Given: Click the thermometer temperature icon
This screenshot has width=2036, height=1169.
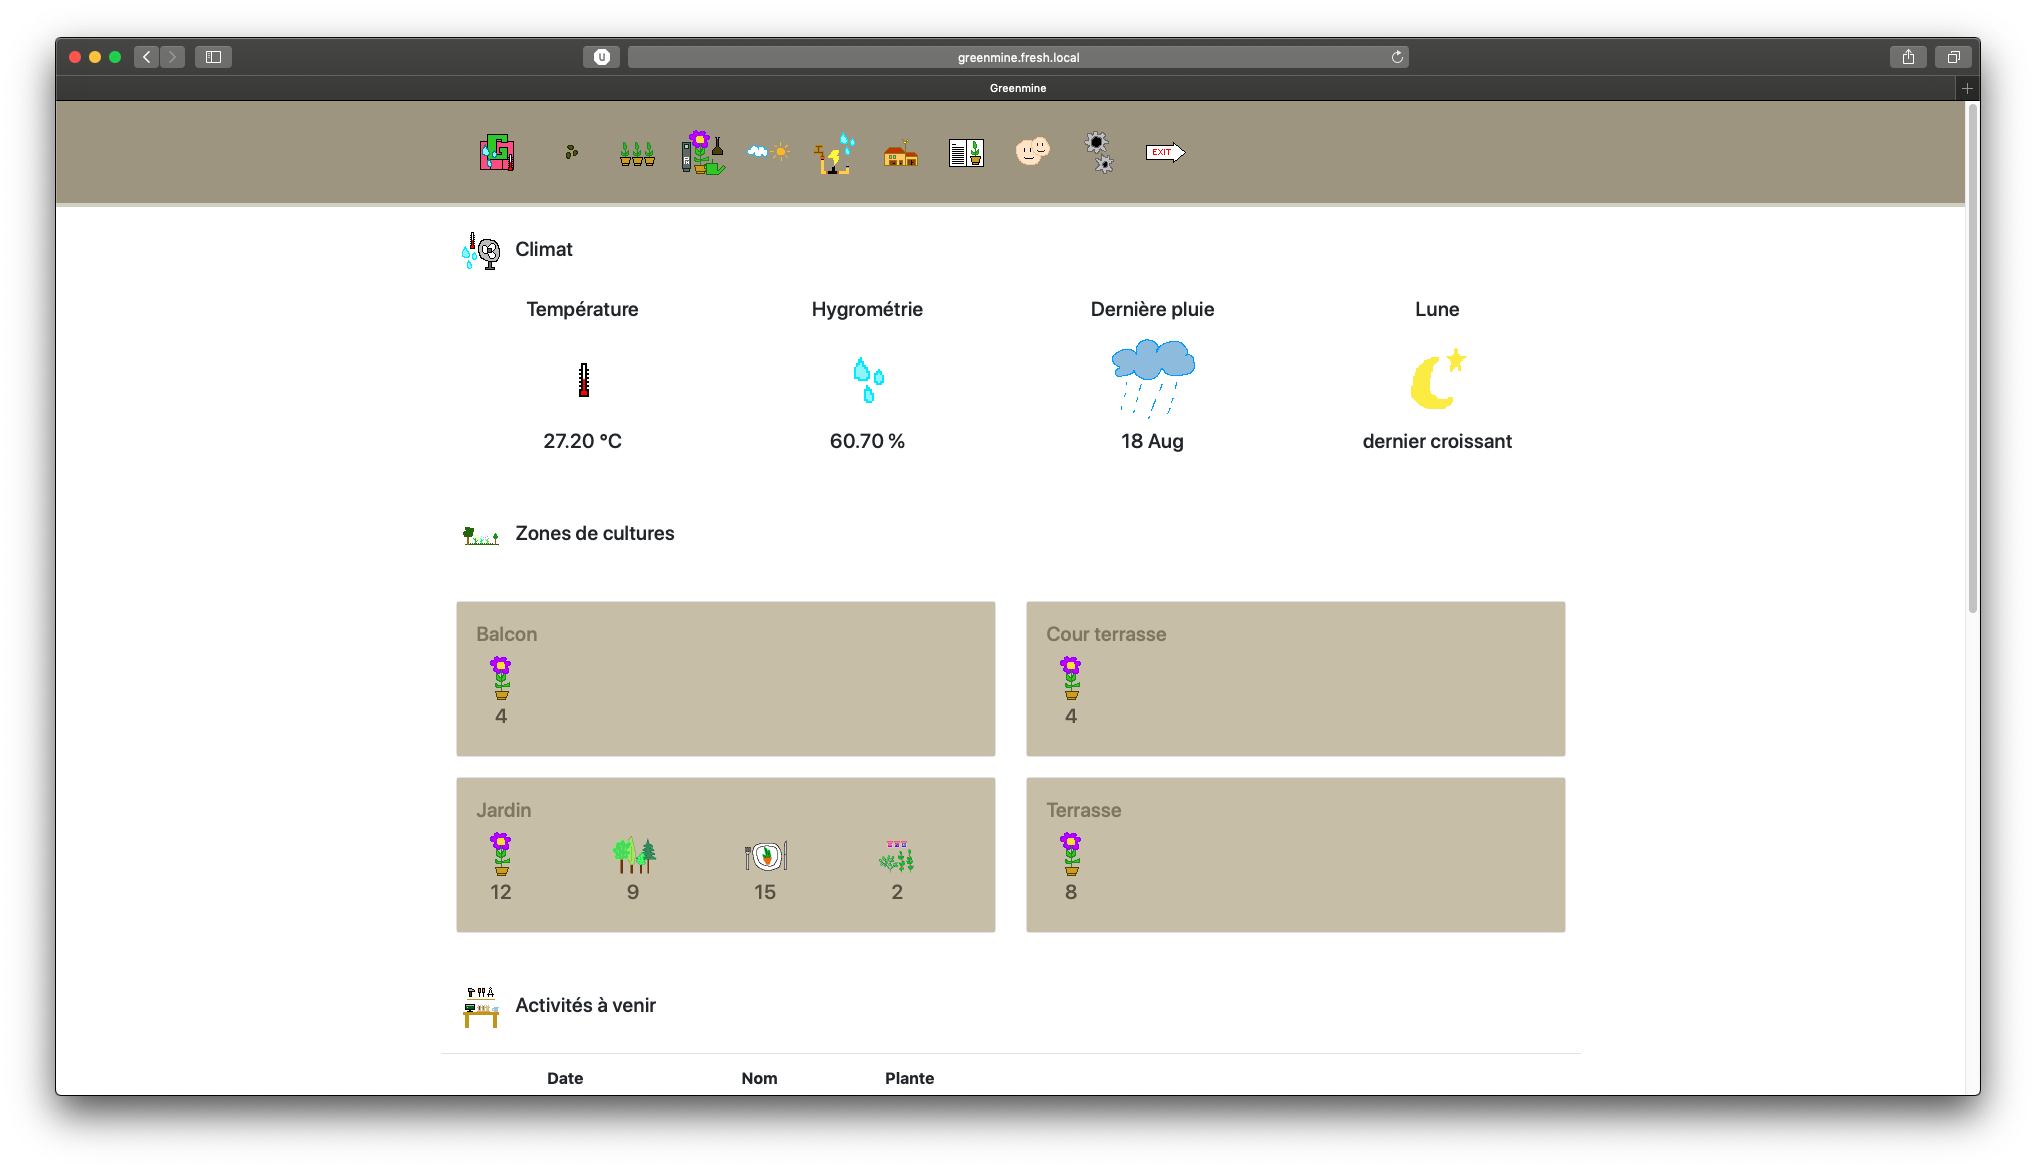Looking at the screenshot, I should click(583, 380).
